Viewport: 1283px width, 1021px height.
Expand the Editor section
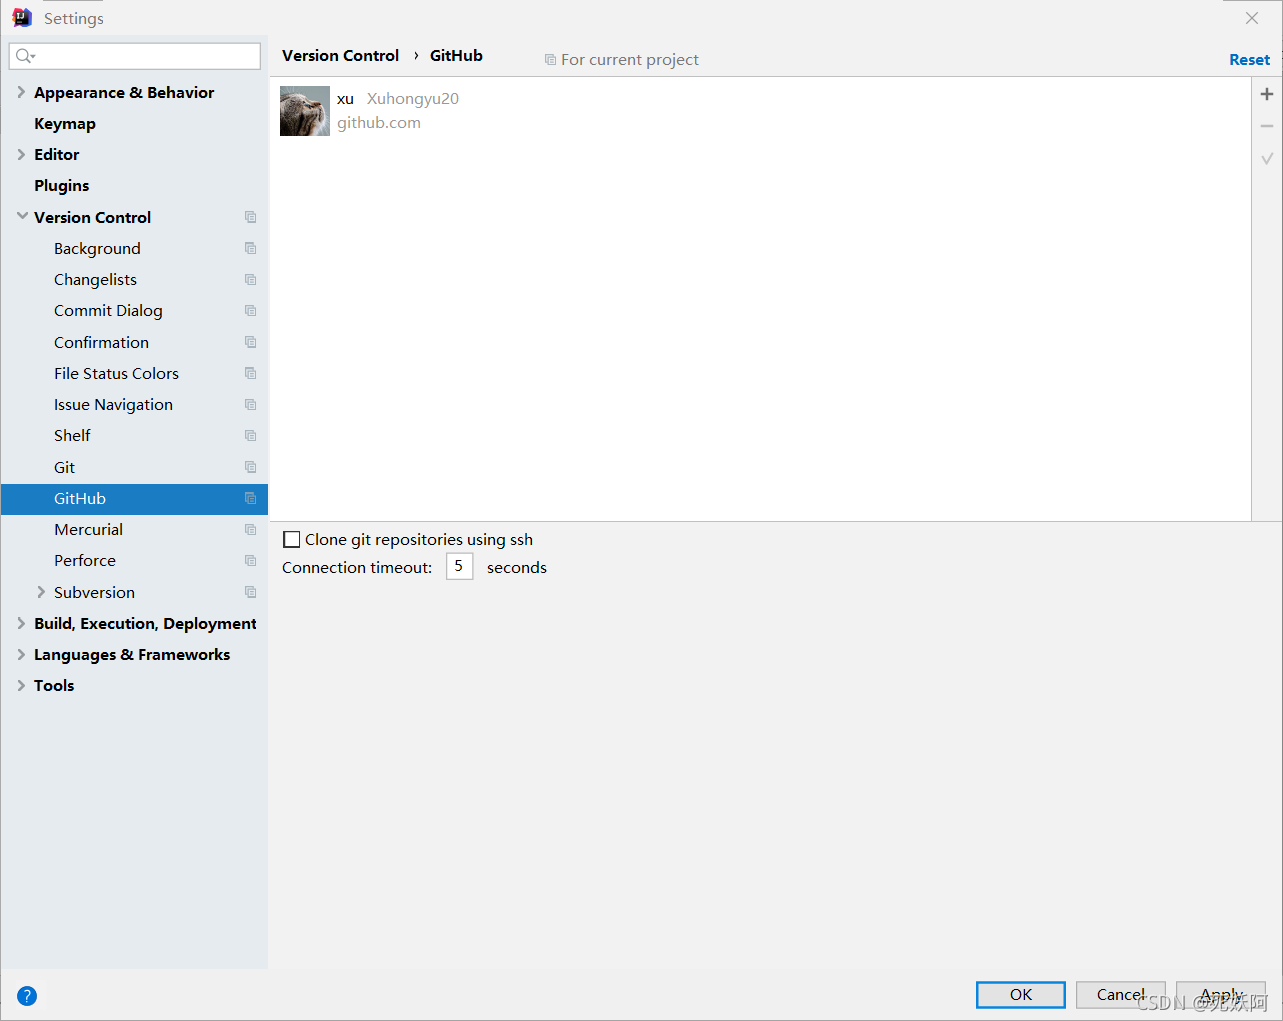click(x=21, y=154)
